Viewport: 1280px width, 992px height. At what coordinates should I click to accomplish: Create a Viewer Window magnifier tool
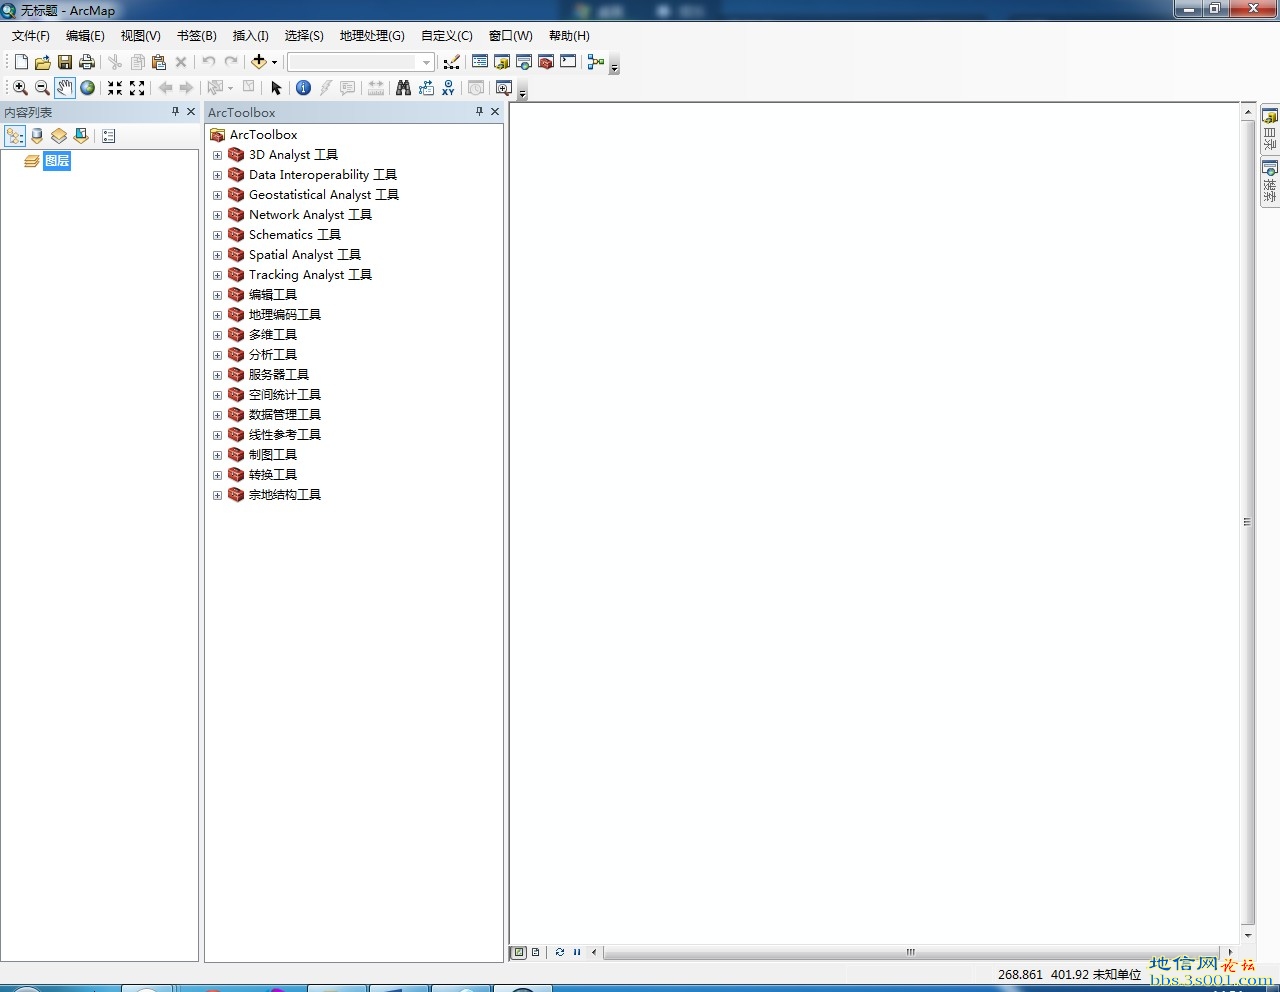coord(504,88)
